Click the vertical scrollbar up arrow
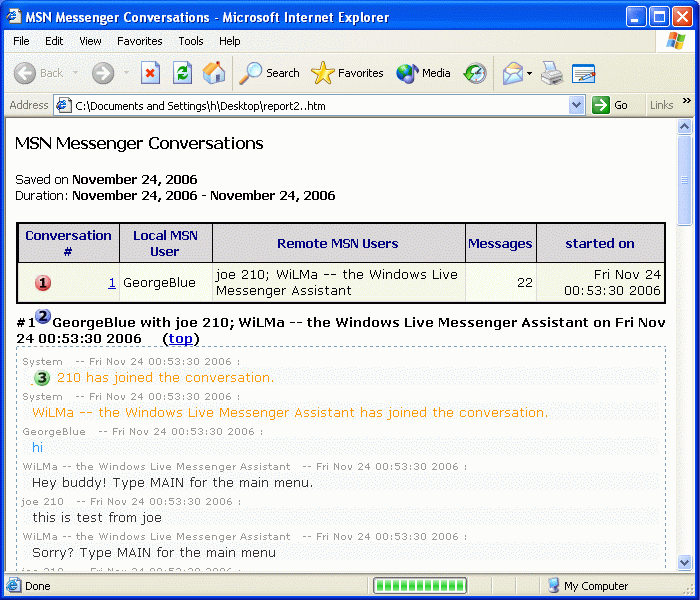 tap(684, 127)
